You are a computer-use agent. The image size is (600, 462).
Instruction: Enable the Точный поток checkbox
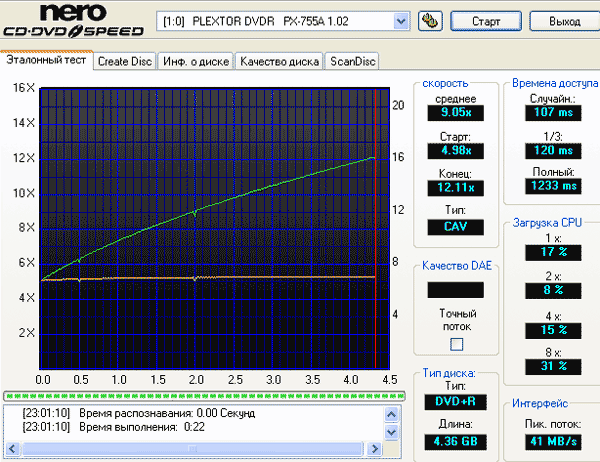coord(456,344)
